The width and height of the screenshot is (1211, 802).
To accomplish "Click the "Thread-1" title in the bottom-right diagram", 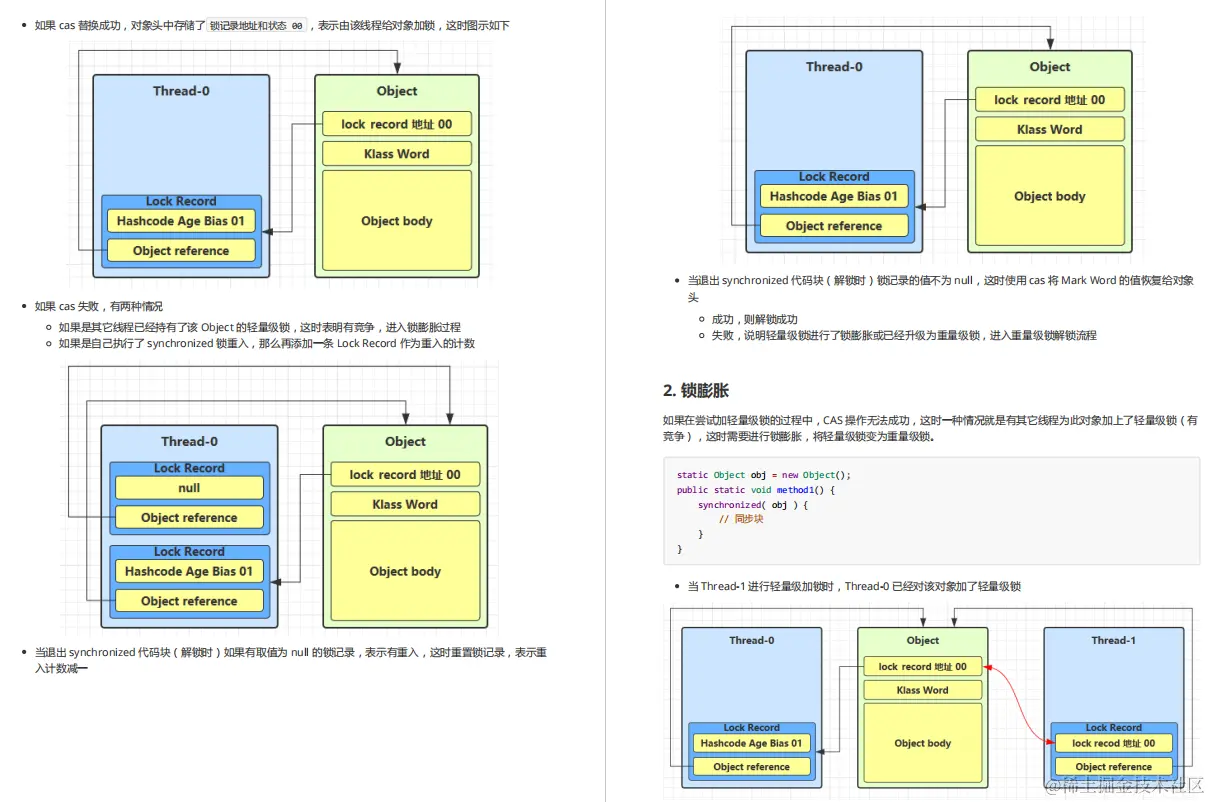I will tap(1114, 640).
